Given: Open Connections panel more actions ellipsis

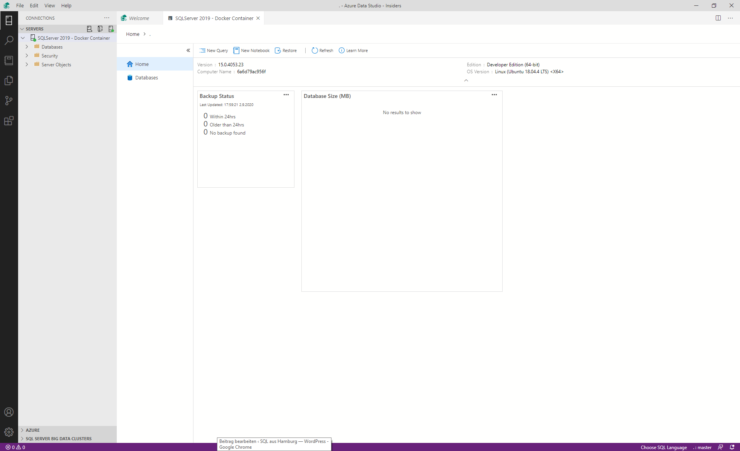Looking at the screenshot, I should (x=107, y=18).
